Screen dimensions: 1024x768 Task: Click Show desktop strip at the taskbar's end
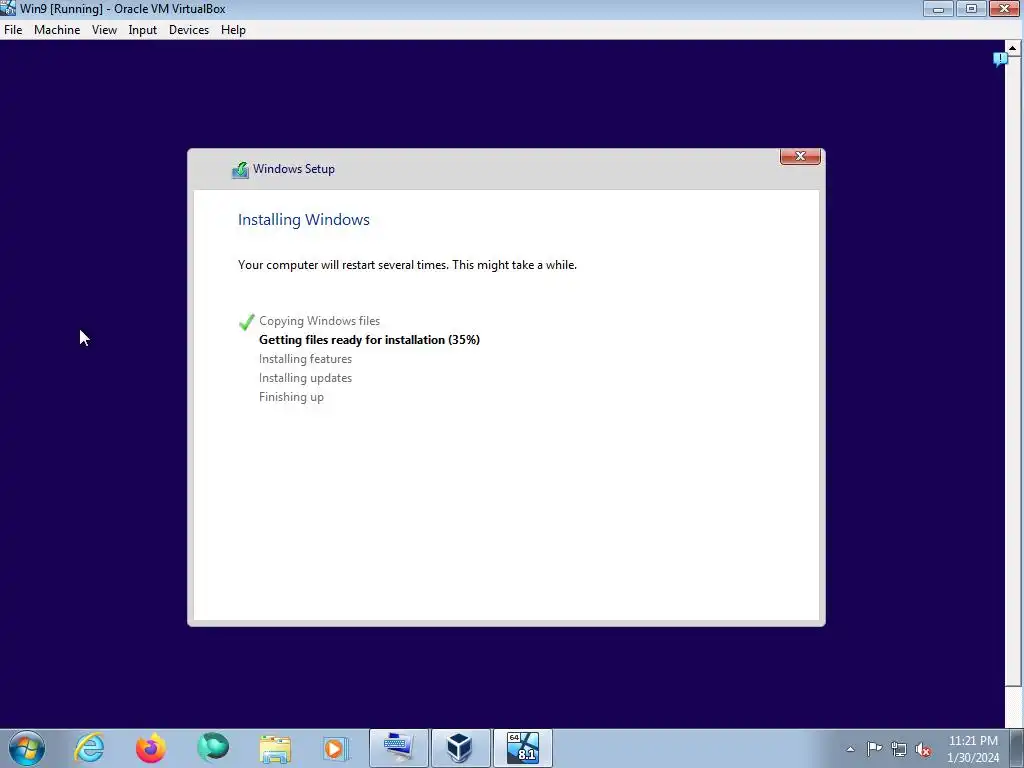(1017, 748)
